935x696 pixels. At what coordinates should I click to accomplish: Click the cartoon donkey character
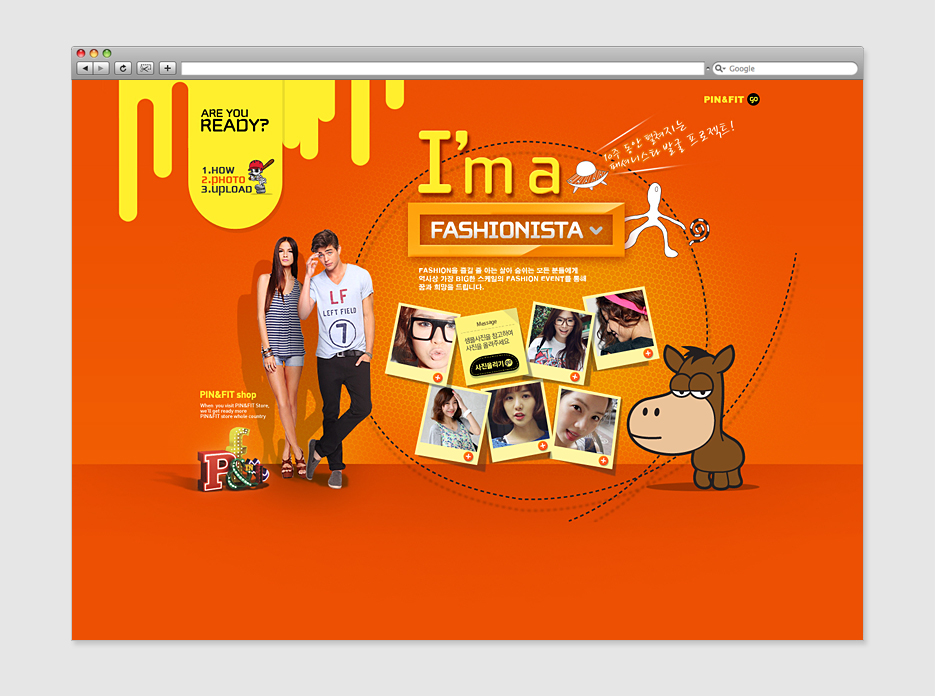(687, 417)
